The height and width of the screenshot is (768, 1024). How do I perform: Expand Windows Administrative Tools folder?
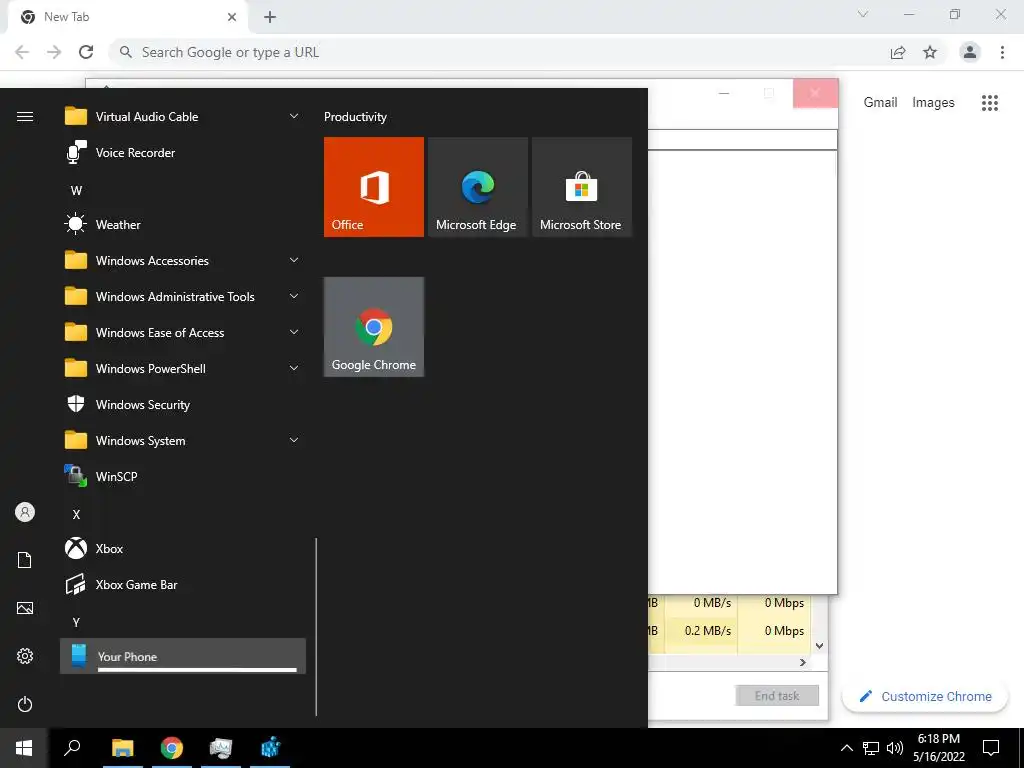pyautogui.click(x=183, y=296)
